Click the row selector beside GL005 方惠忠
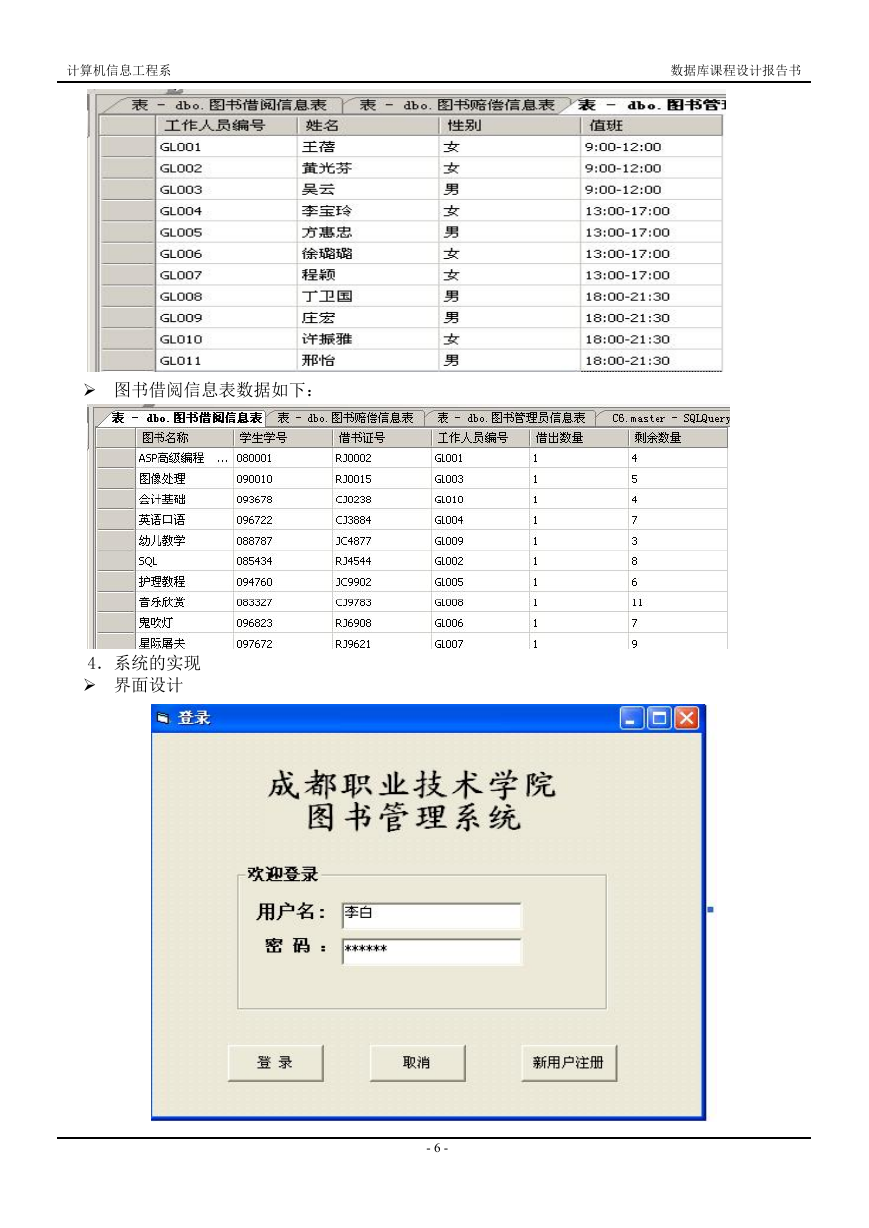 127,232
